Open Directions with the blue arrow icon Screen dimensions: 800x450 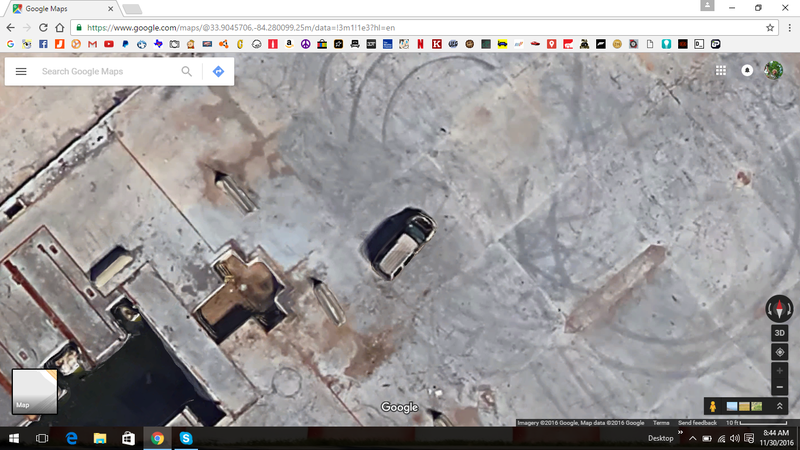[x=218, y=71]
